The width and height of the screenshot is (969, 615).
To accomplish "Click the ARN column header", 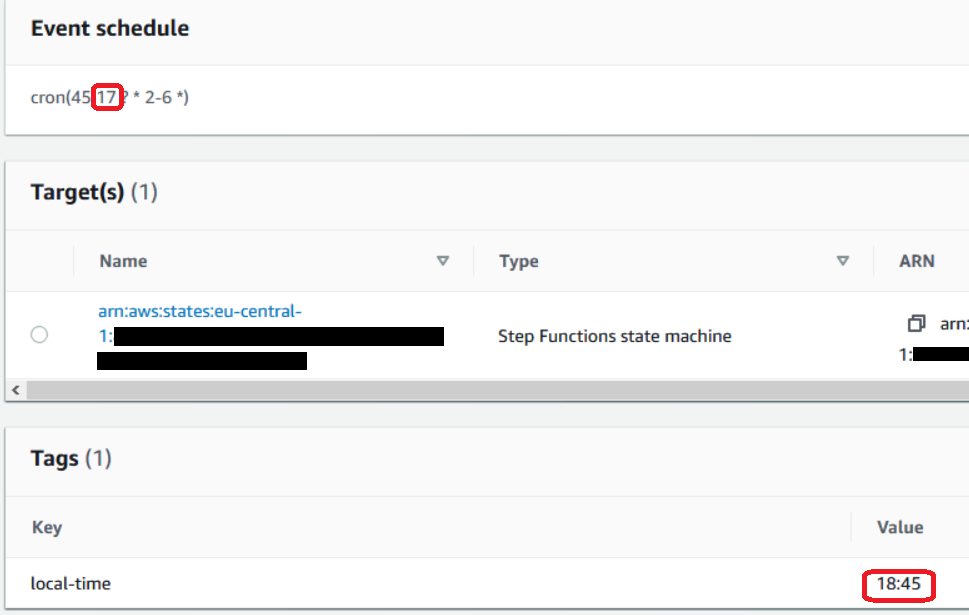I will pyautogui.click(x=917, y=261).
